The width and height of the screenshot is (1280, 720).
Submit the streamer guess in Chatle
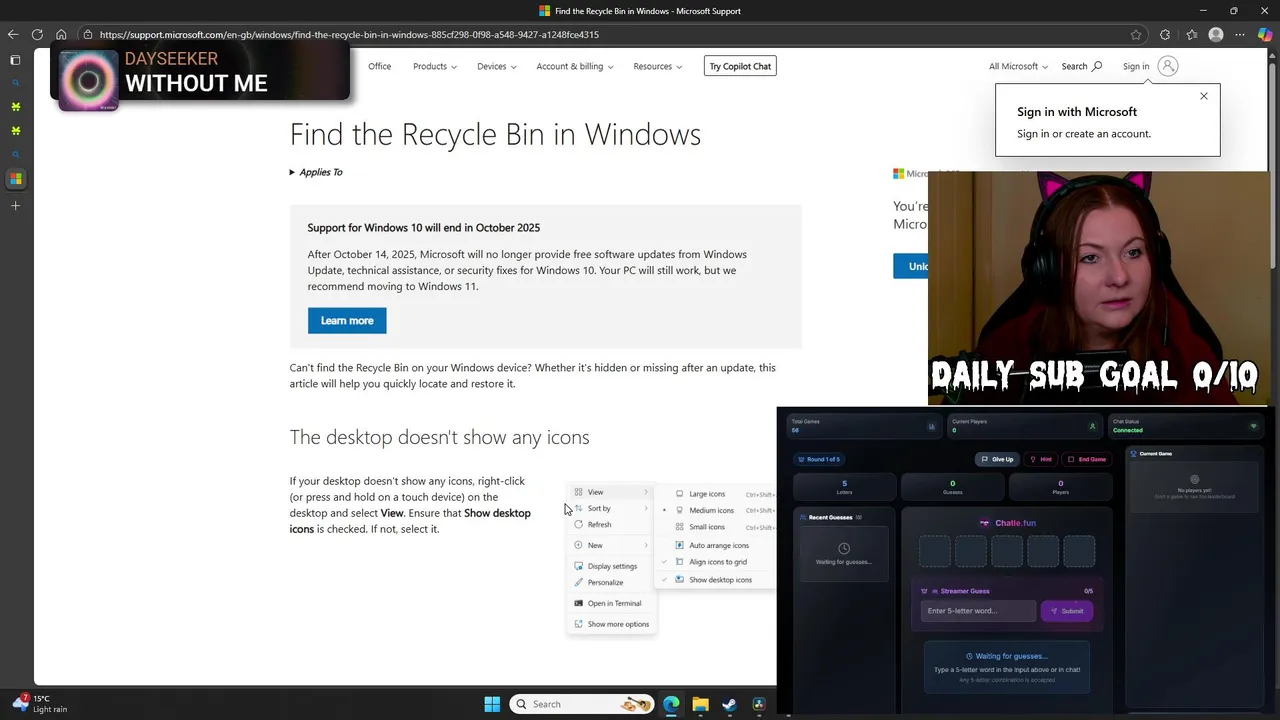pos(1067,611)
